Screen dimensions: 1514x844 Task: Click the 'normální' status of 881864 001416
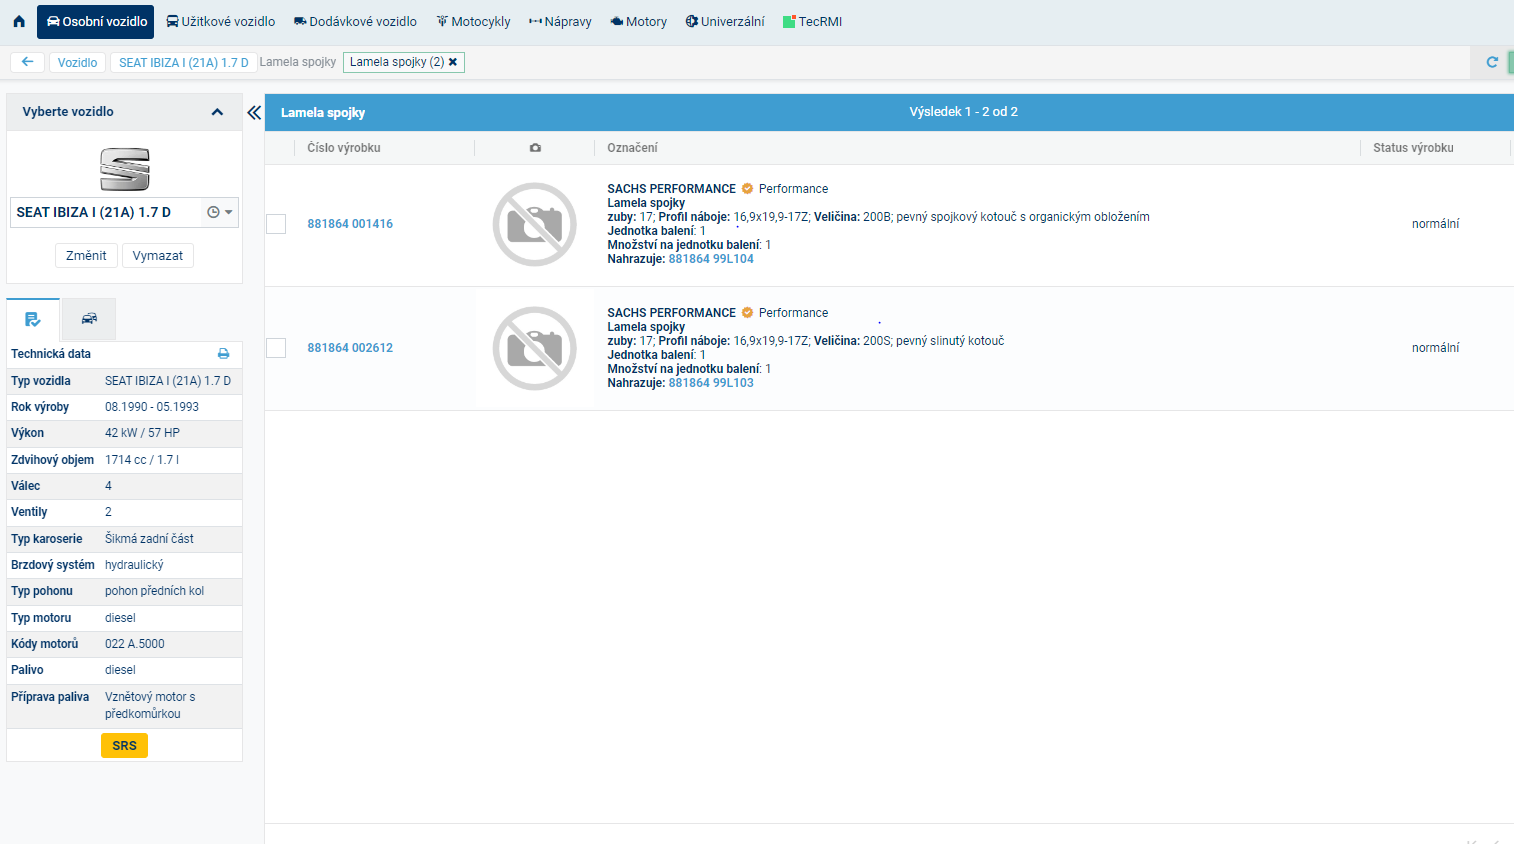tap(1435, 224)
